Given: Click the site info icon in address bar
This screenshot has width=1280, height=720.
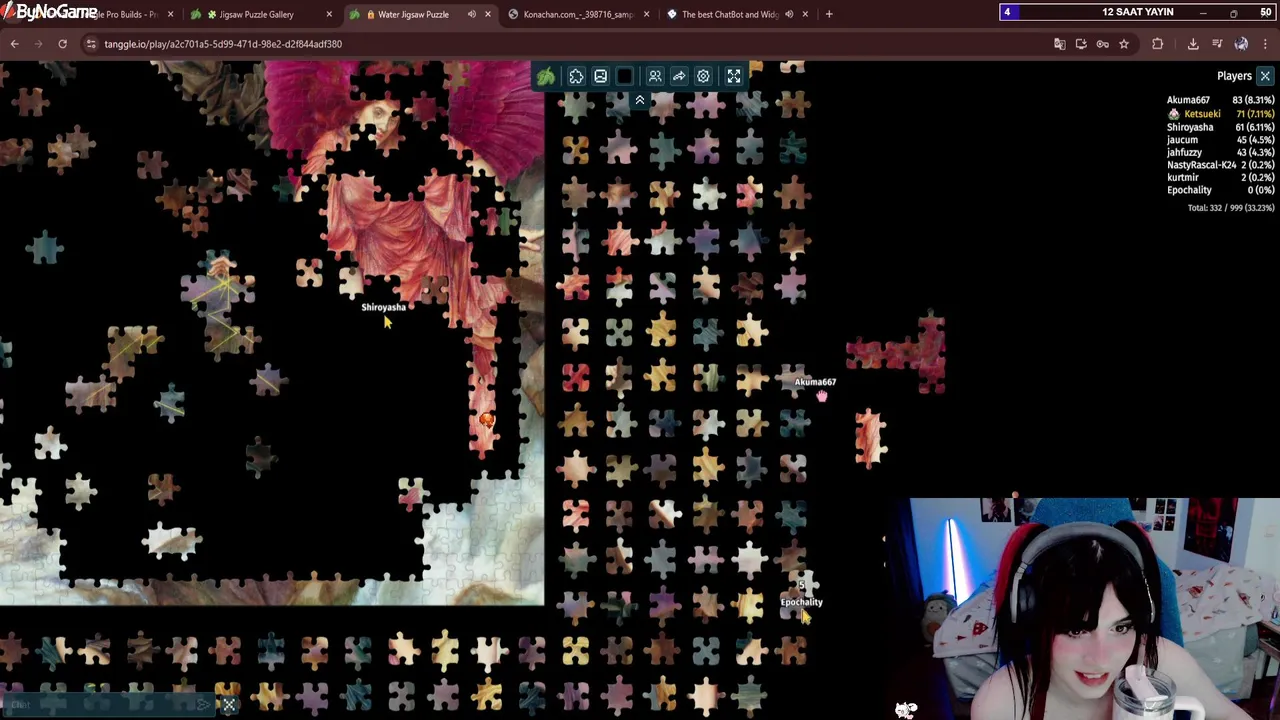Looking at the screenshot, I should 91,44.
